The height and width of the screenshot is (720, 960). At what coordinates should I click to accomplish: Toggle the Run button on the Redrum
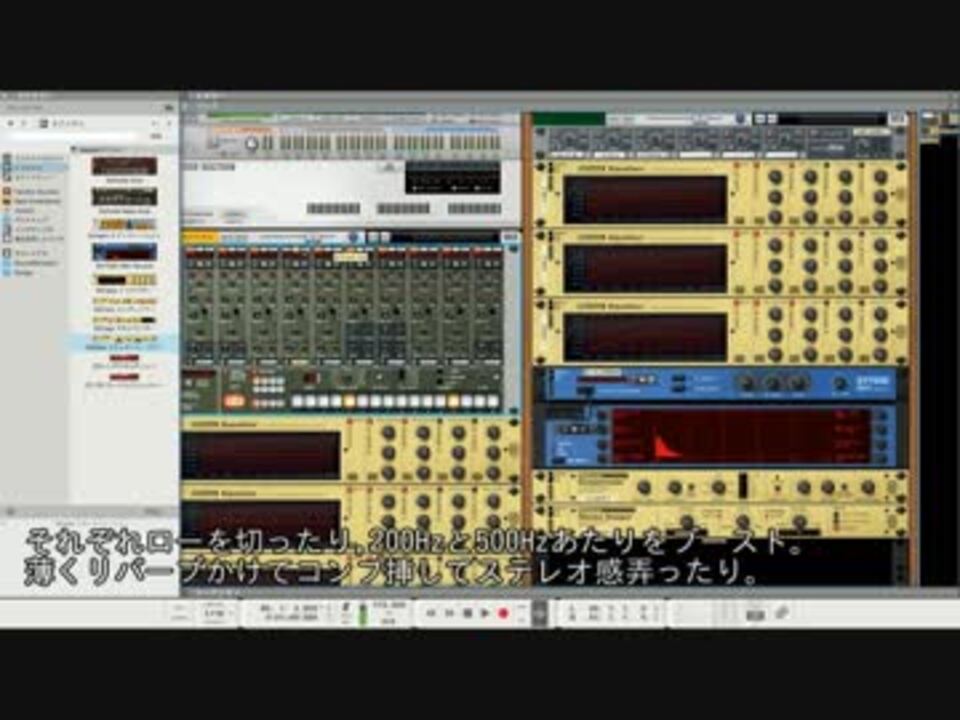tap(234, 401)
